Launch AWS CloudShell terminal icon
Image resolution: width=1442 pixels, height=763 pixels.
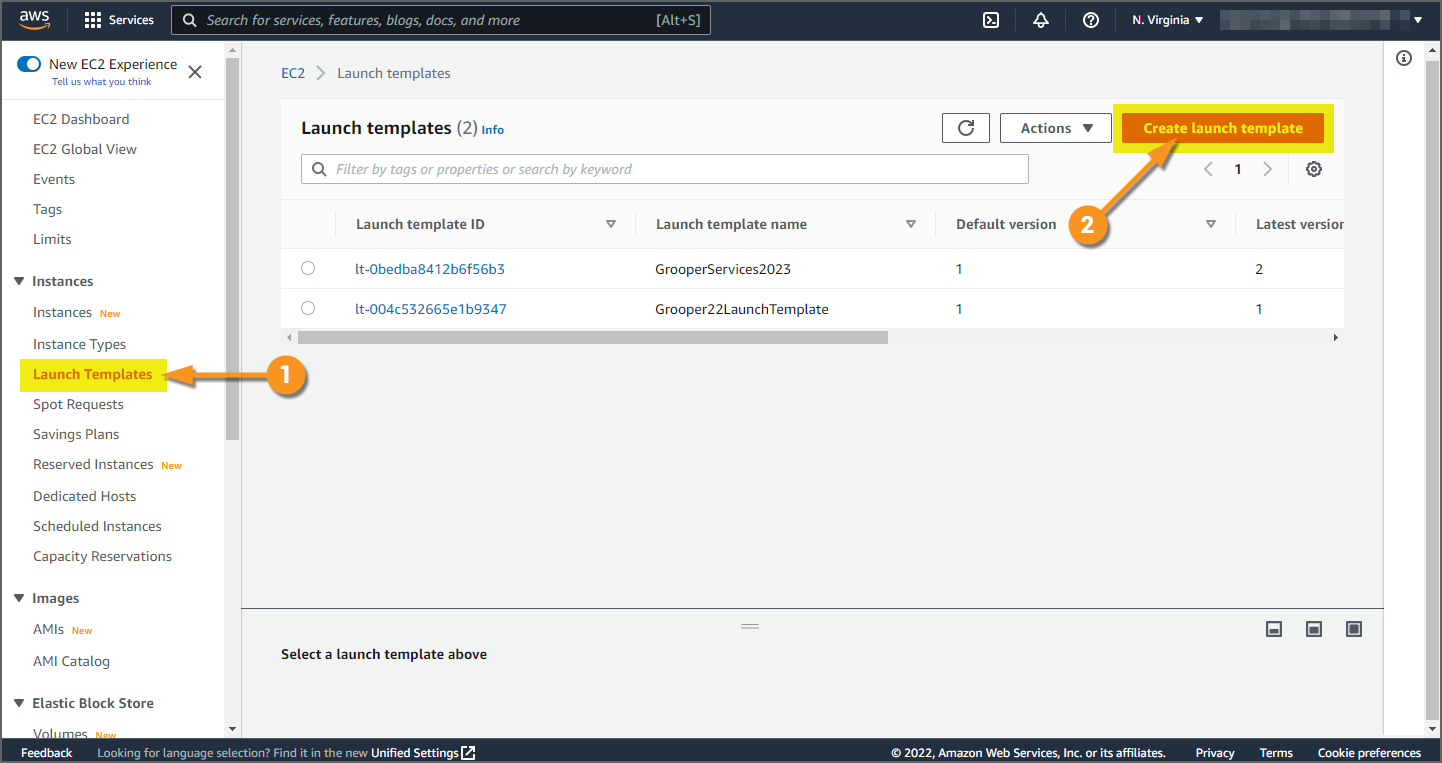point(991,20)
